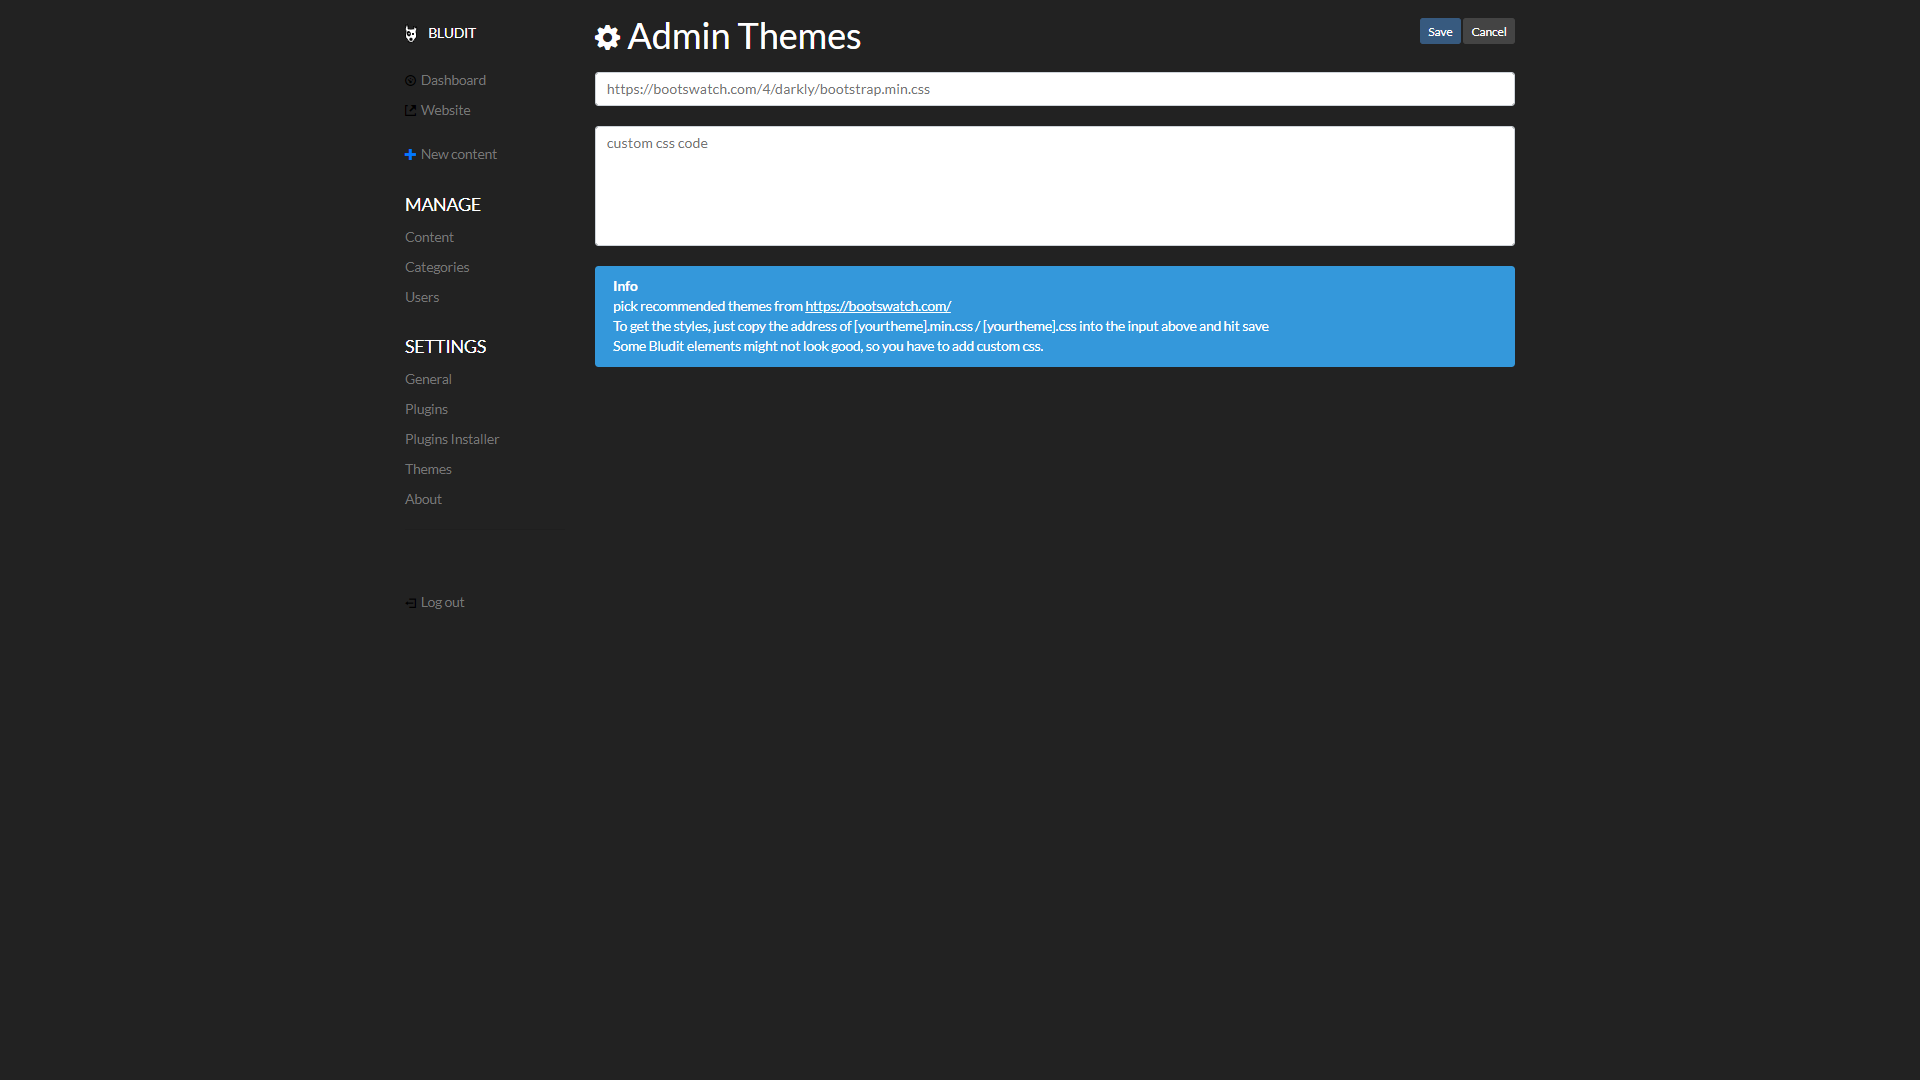Click the plus icon next to New content

[410, 154]
